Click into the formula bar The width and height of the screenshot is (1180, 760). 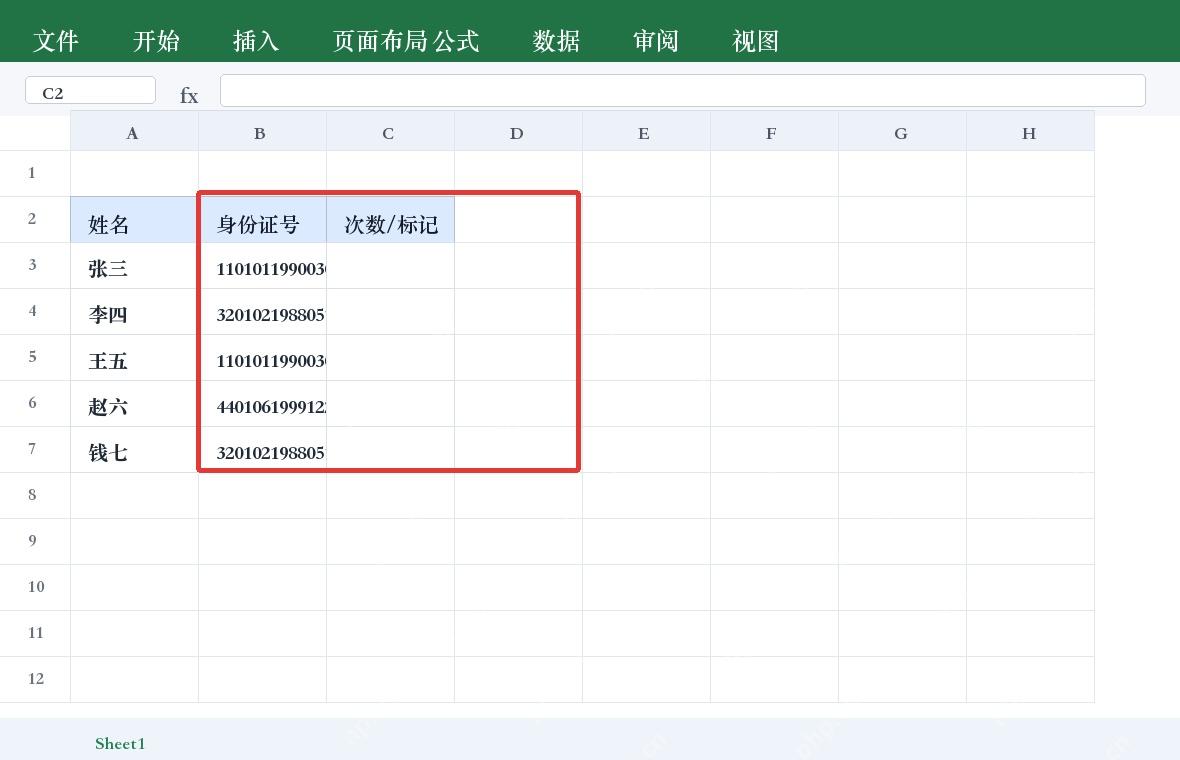coord(683,90)
